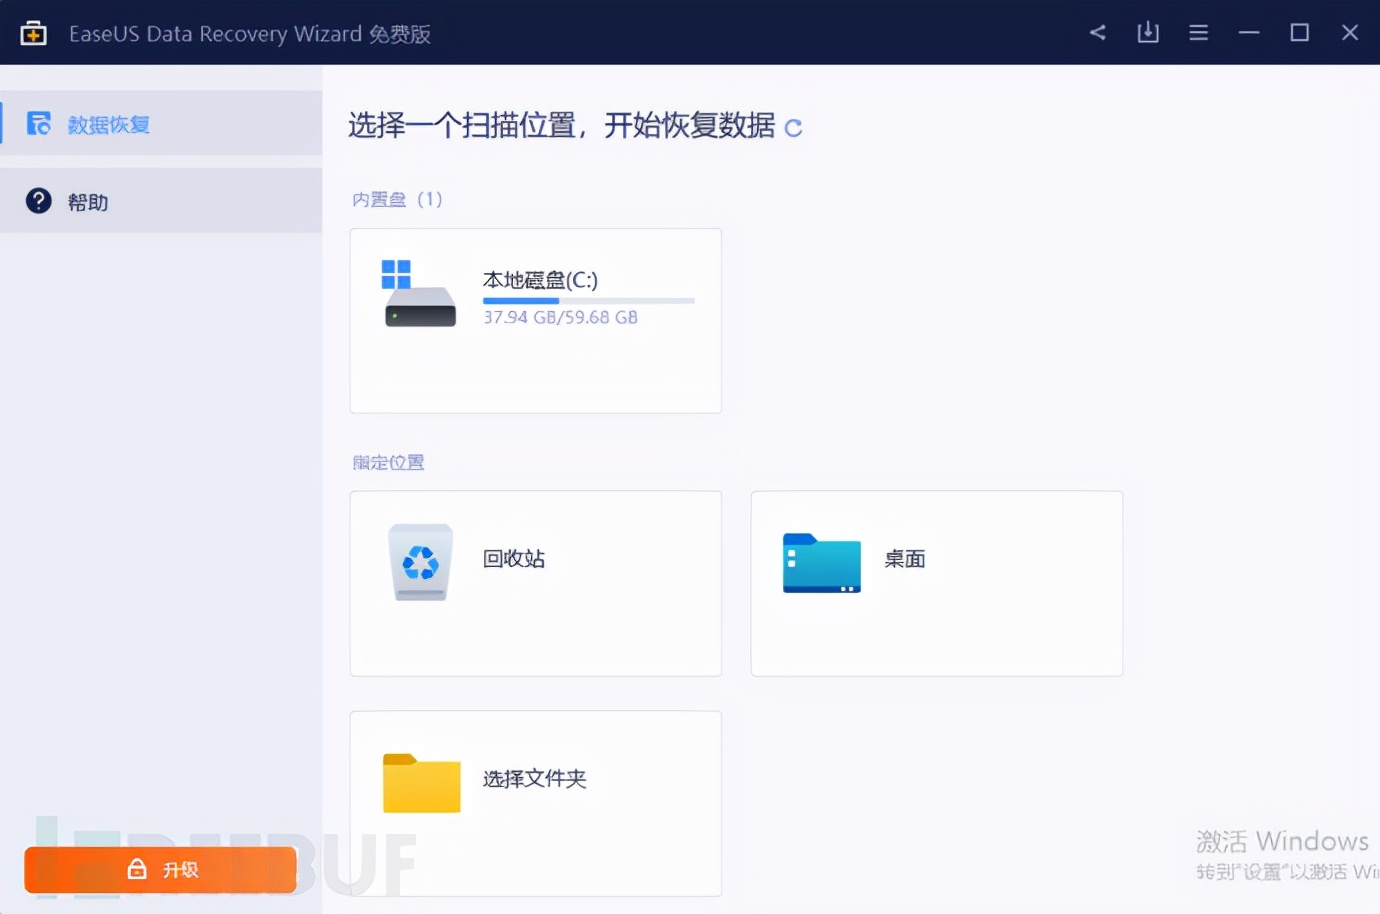This screenshot has height=914, width=1380.
Task: Select the 本地磁盘(C:) drive card
Action: [x=535, y=320]
